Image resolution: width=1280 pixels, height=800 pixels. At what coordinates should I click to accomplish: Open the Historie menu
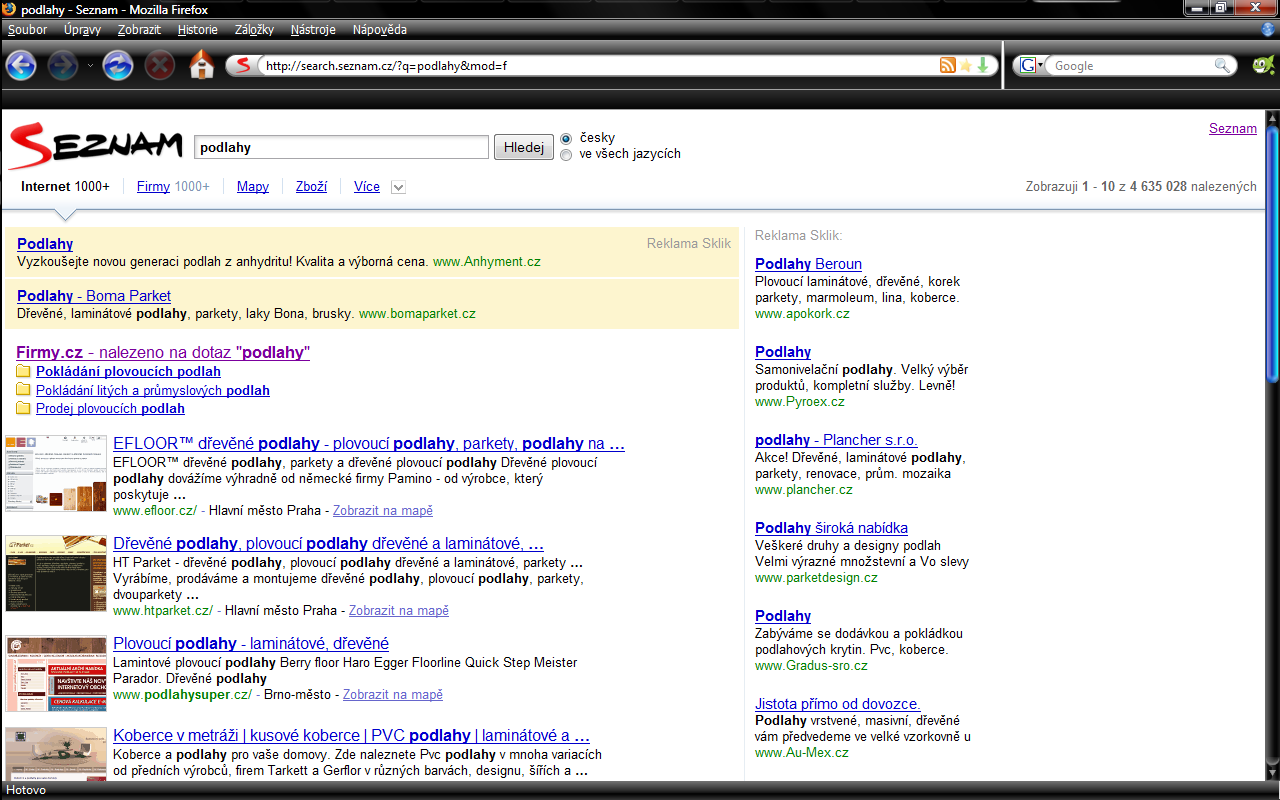click(x=197, y=30)
